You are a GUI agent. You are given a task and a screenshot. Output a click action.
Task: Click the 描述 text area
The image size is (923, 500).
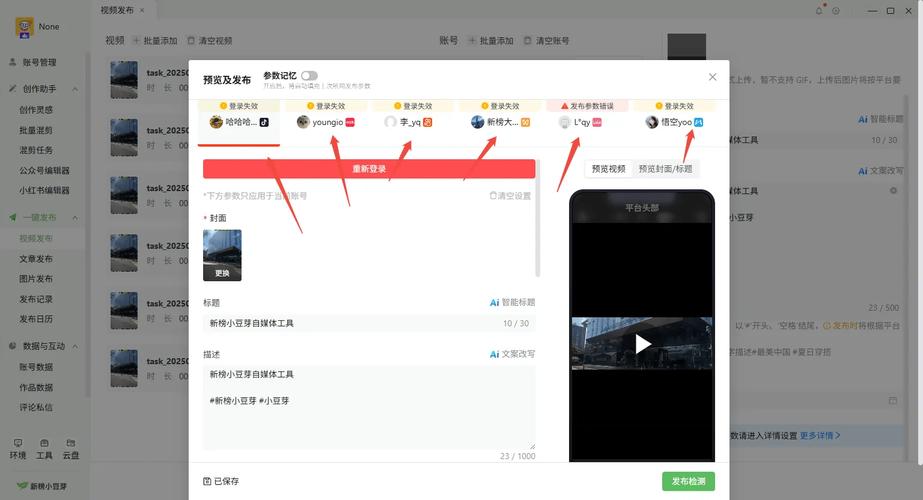[x=369, y=408]
